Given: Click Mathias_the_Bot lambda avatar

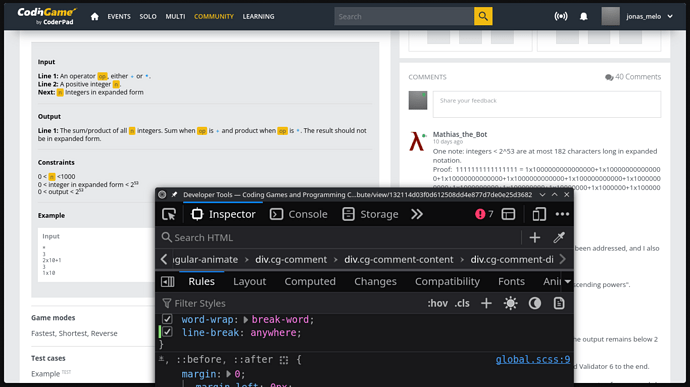Looking at the screenshot, I should pyautogui.click(x=417, y=142).
